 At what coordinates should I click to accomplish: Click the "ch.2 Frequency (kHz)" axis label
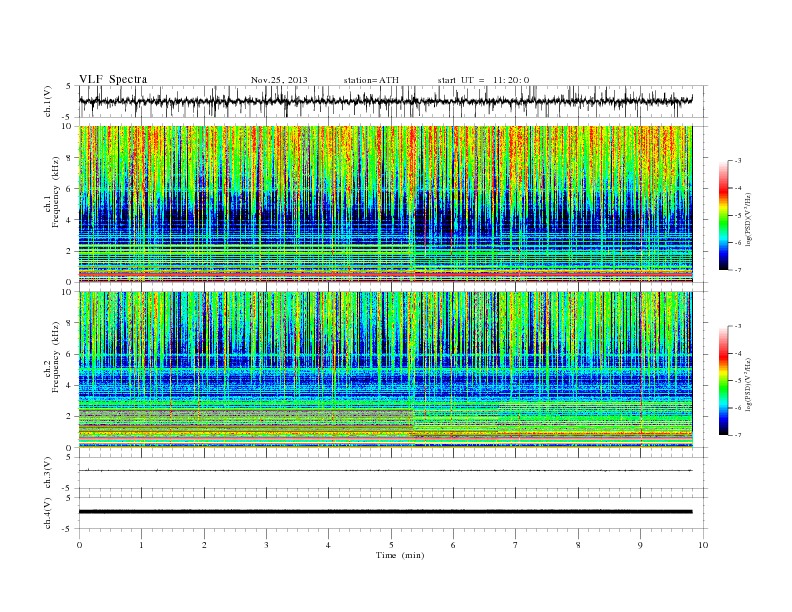pos(52,357)
